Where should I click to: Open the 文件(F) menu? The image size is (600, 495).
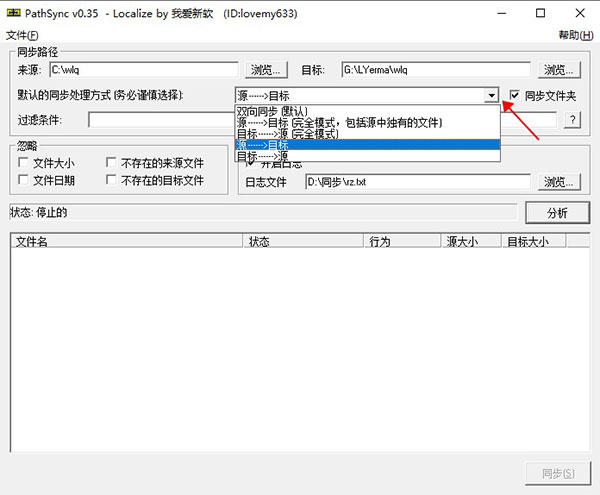(22, 36)
